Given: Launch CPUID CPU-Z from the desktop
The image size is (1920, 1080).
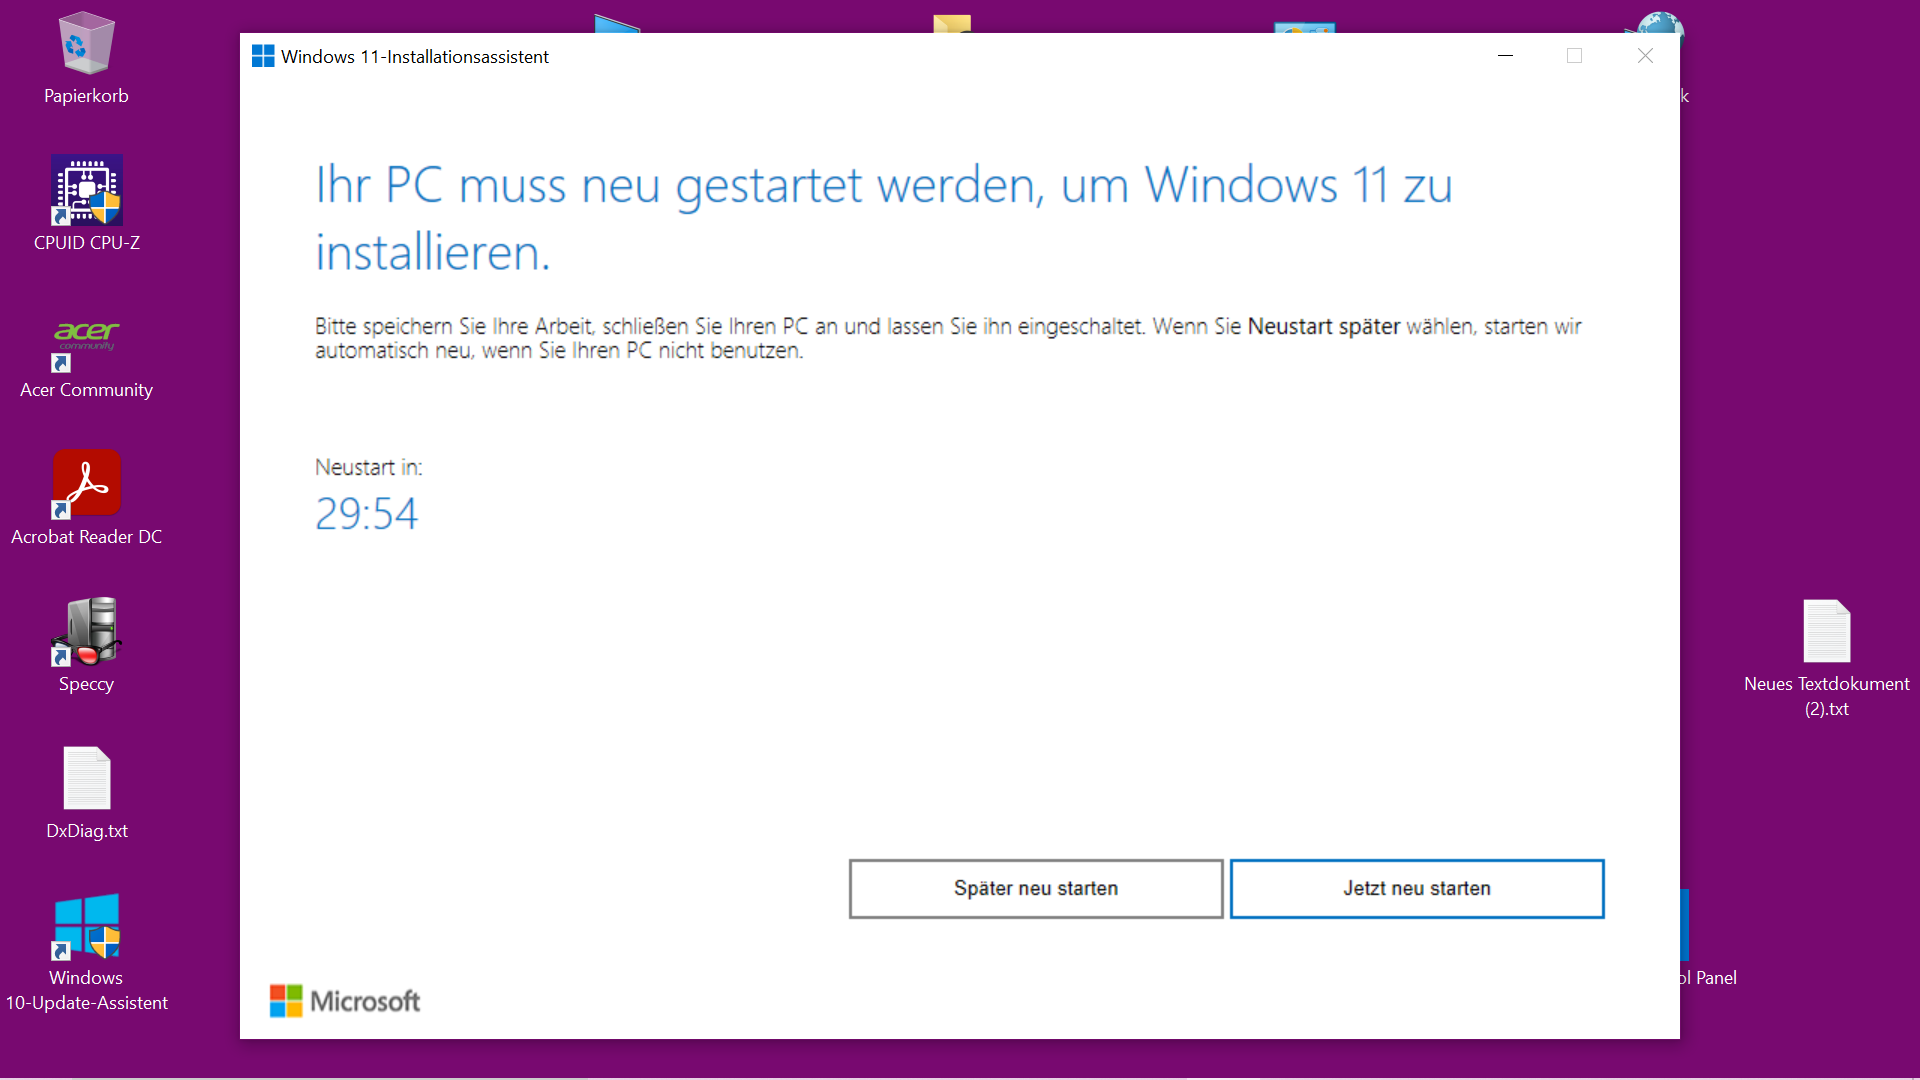Looking at the screenshot, I should (x=86, y=190).
